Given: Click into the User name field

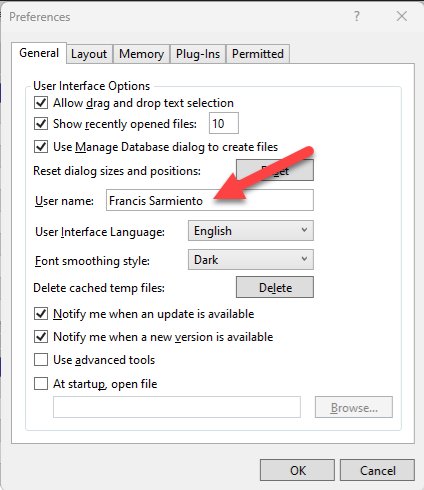Looking at the screenshot, I should pyautogui.click(x=210, y=200).
